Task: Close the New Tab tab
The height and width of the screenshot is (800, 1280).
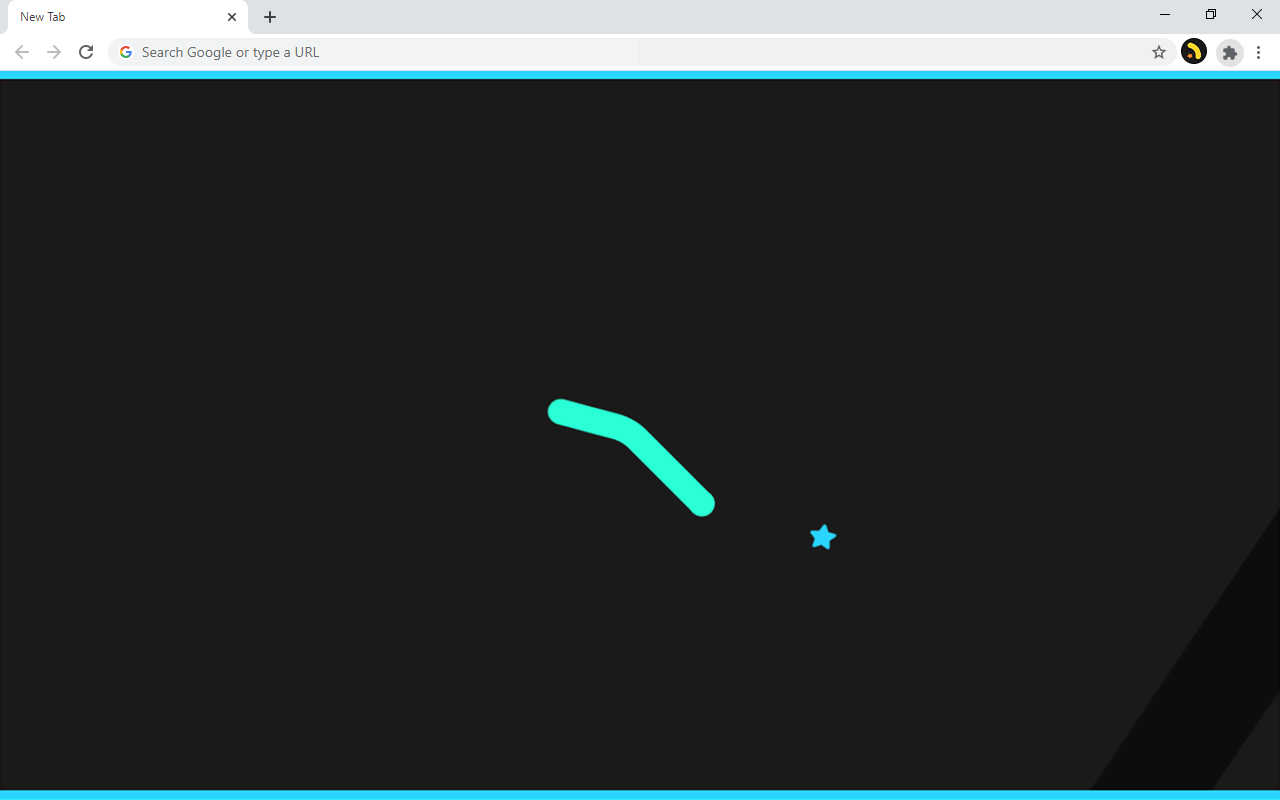Action: pyautogui.click(x=231, y=17)
